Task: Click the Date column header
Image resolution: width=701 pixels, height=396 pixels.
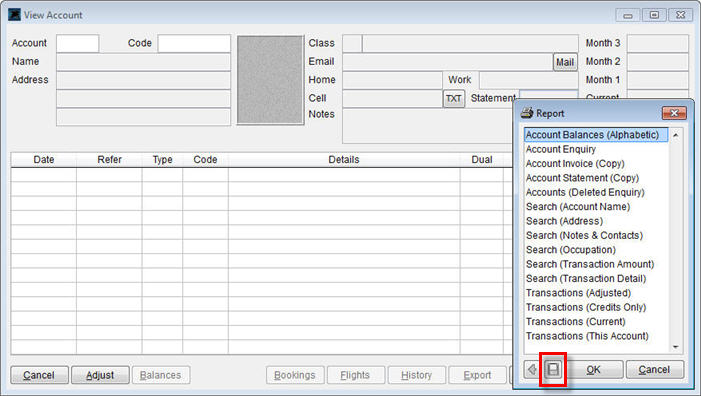Action: point(44,160)
